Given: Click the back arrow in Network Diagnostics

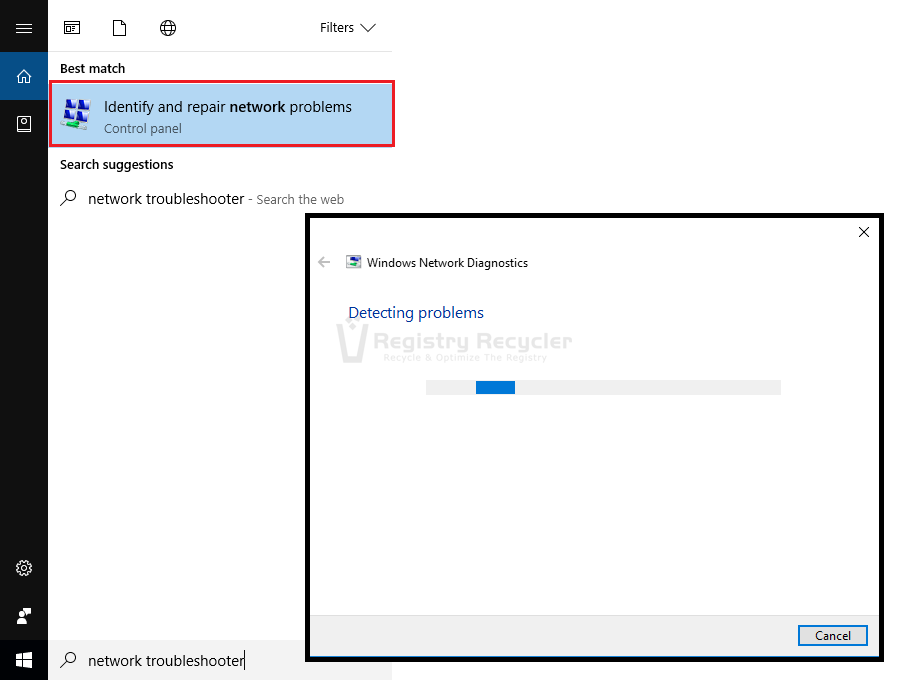Looking at the screenshot, I should [x=324, y=262].
